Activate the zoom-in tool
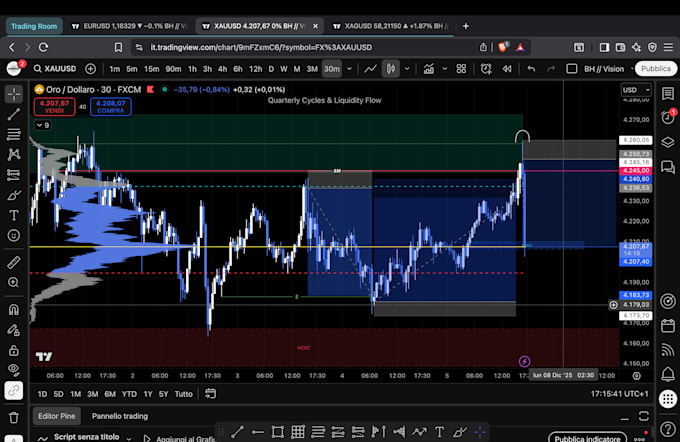 14,282
